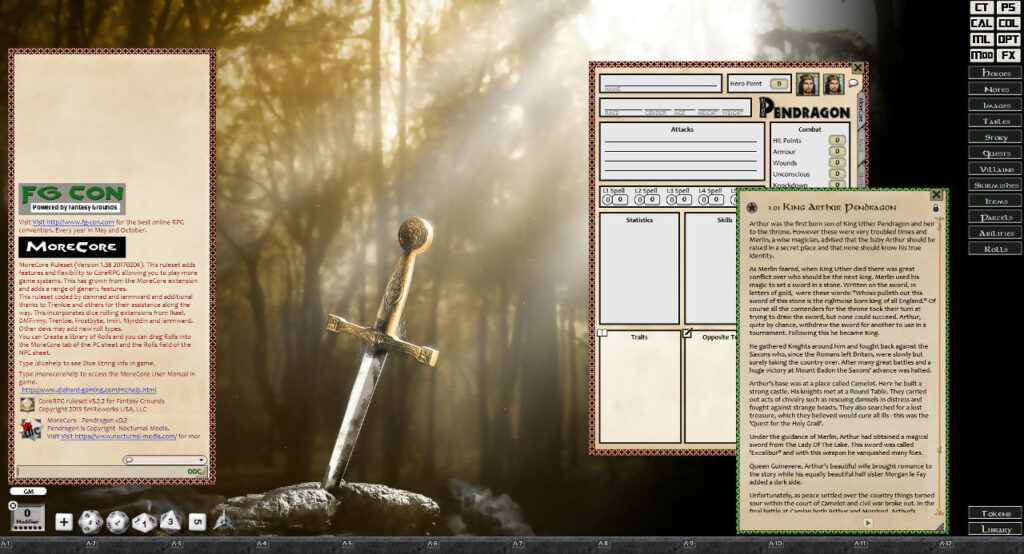This screenshot has height=554, width=1024.
Task: Open the Skirmishes list in sidebar
Action: 996,185
